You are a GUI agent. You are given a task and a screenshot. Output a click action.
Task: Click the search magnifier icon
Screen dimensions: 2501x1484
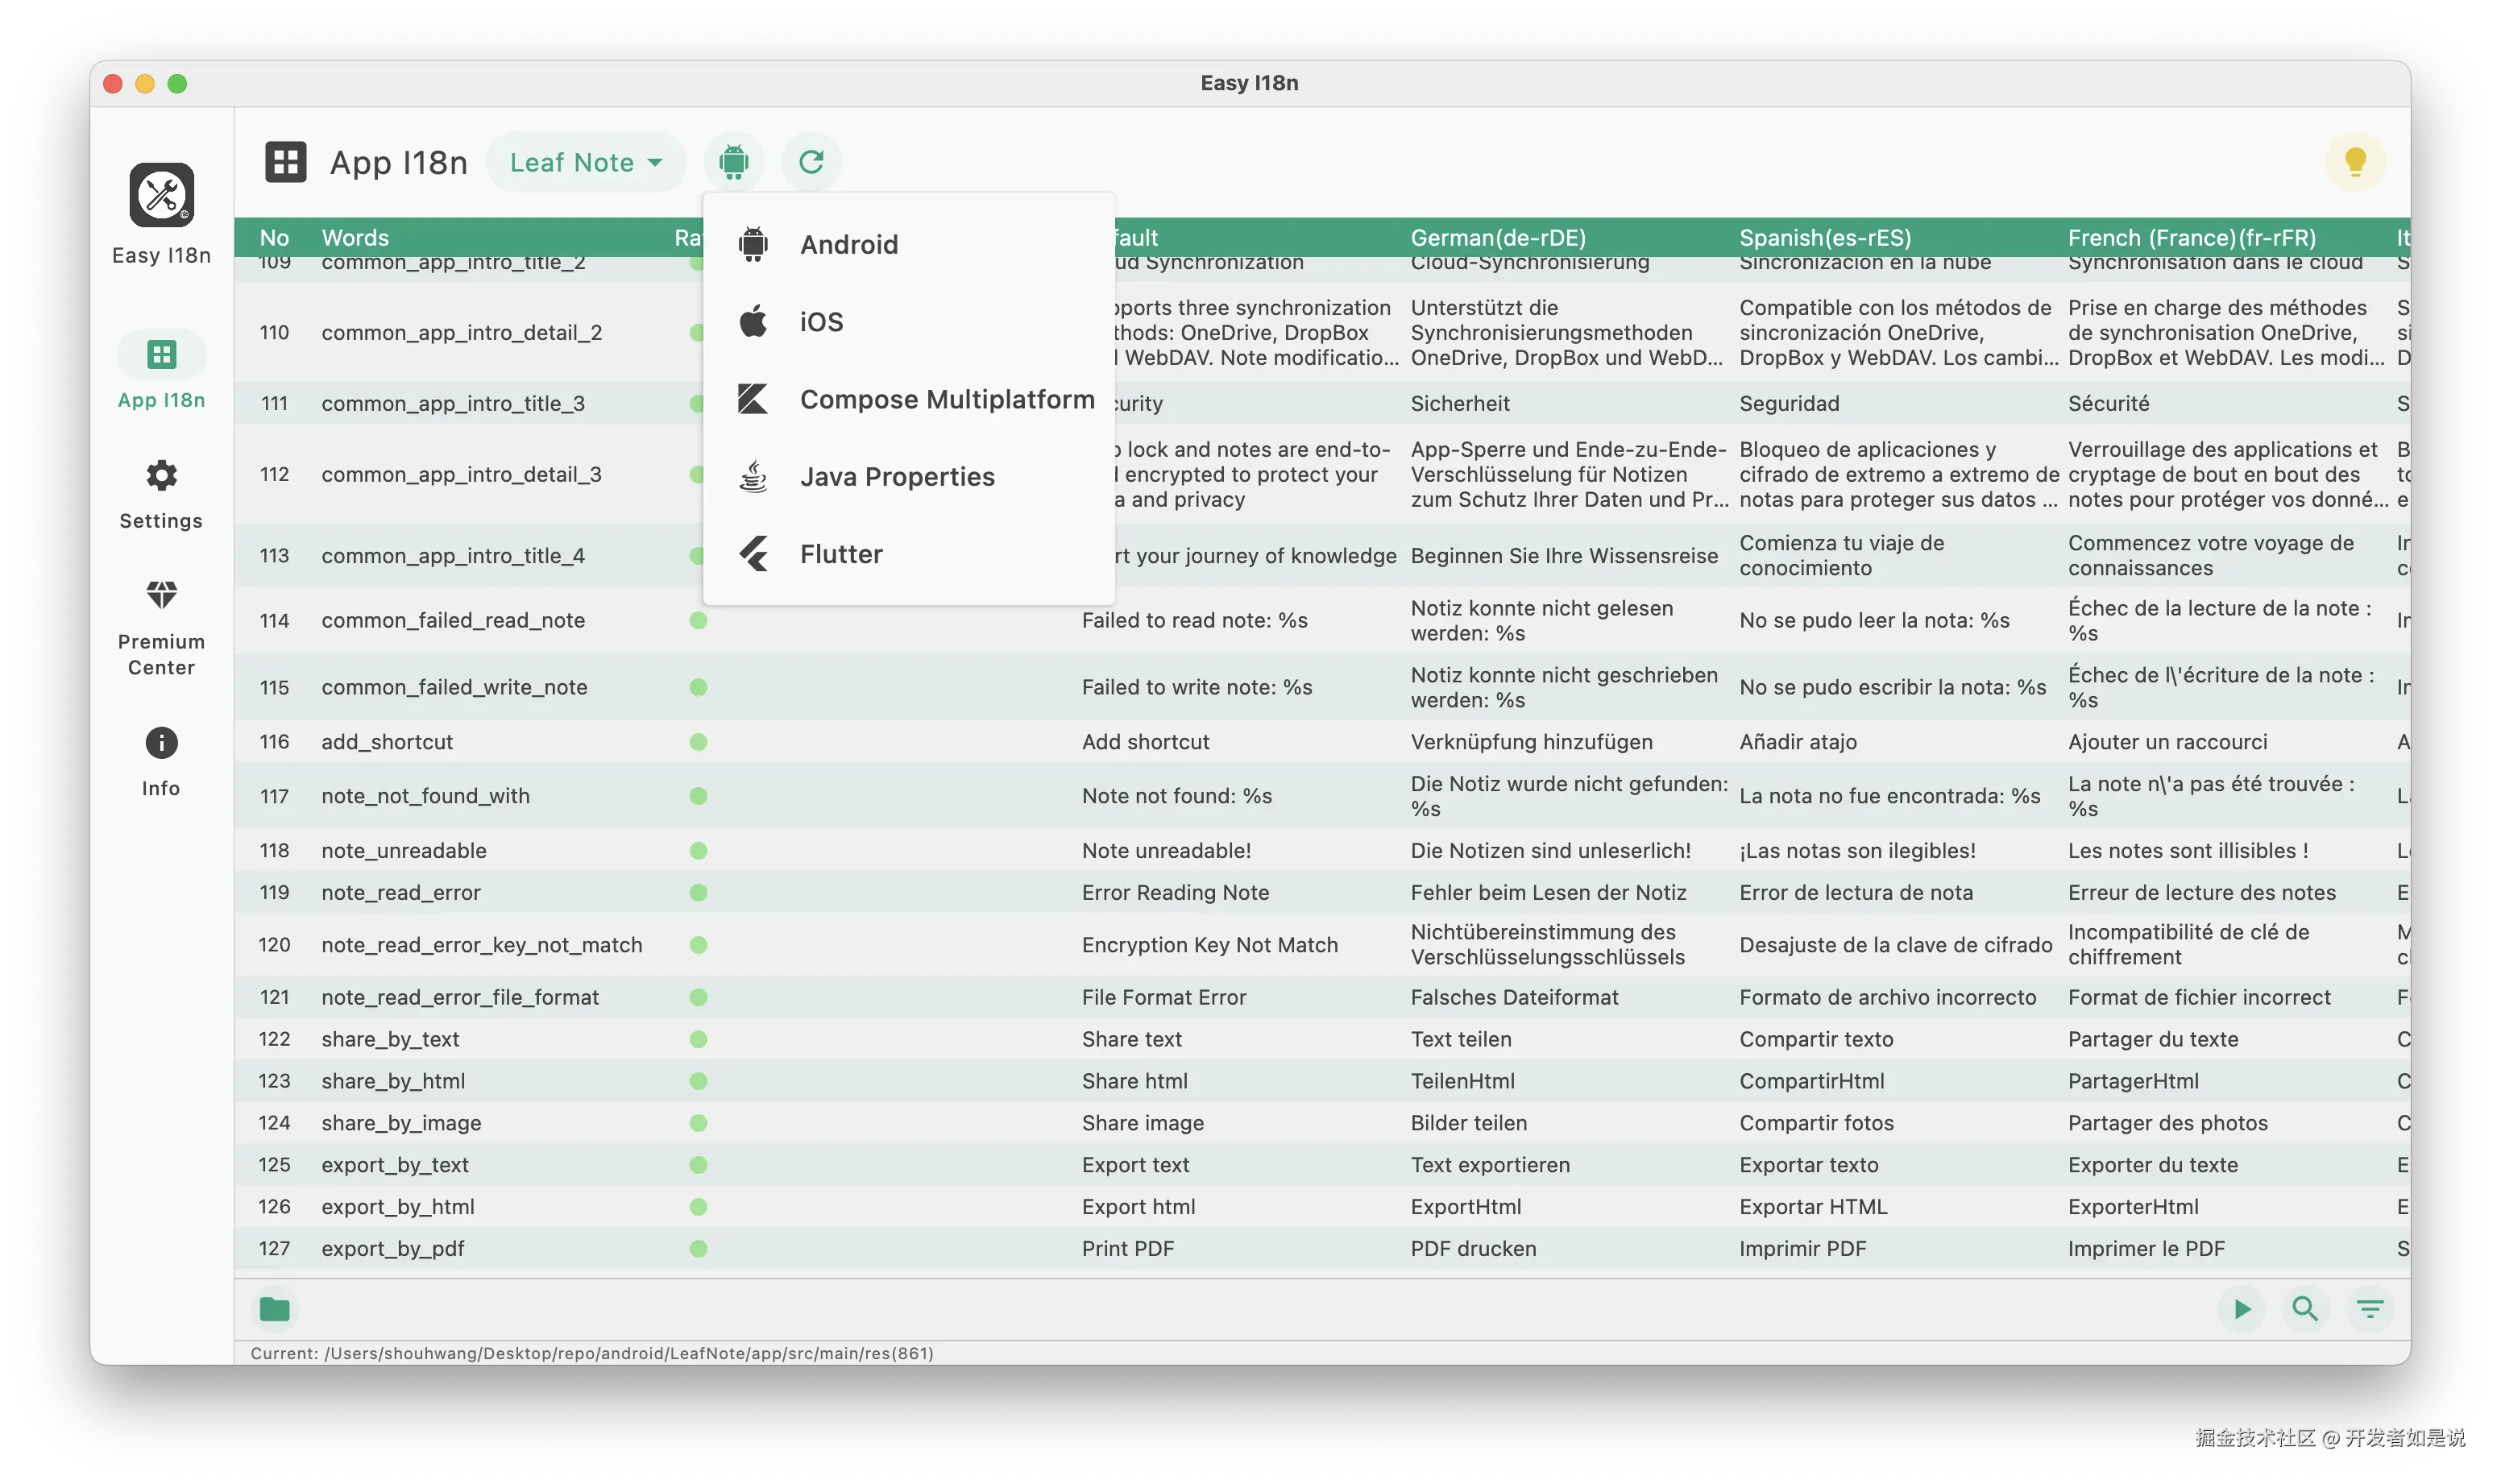pos(2305,1309)
